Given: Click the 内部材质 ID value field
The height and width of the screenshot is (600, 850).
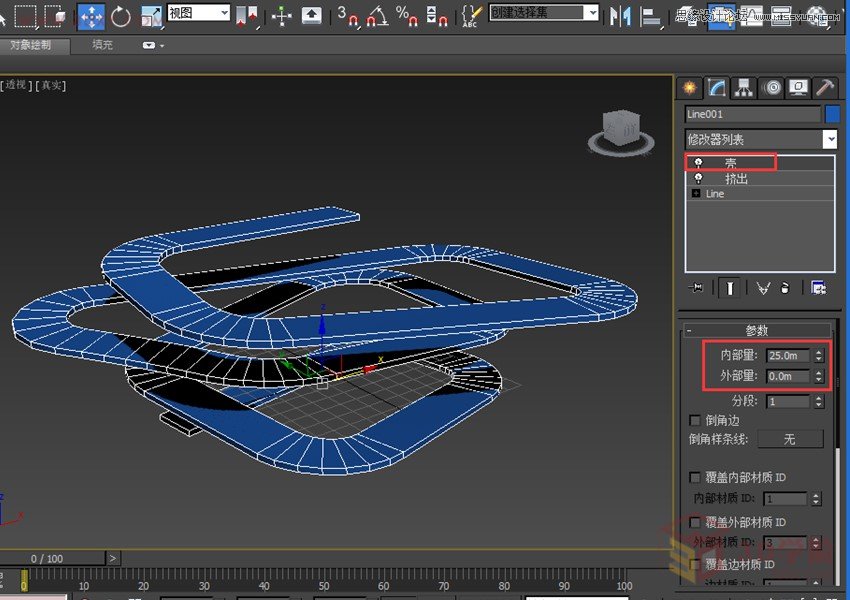Looking at the screenshot, I should point(785,499).
